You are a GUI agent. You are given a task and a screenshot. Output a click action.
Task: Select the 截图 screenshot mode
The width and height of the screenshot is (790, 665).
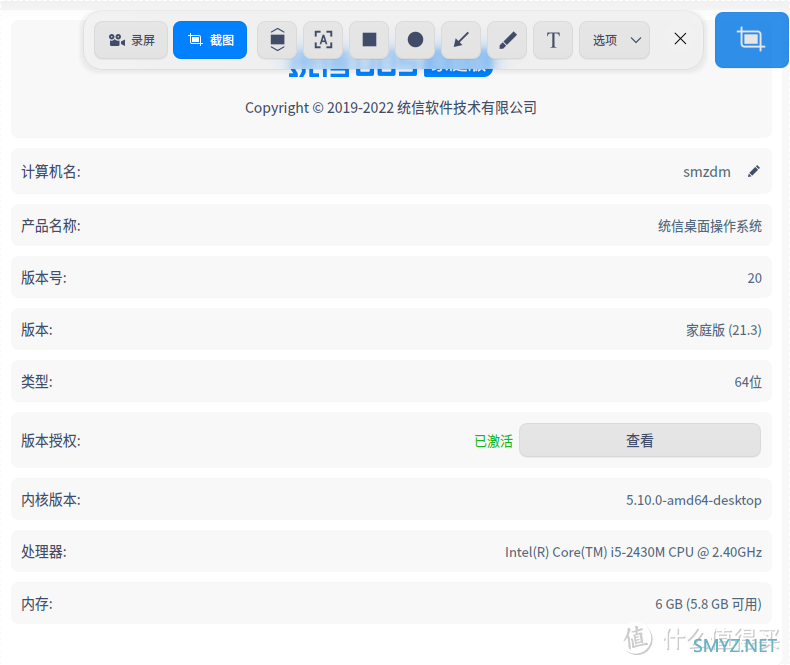[210, 40]
